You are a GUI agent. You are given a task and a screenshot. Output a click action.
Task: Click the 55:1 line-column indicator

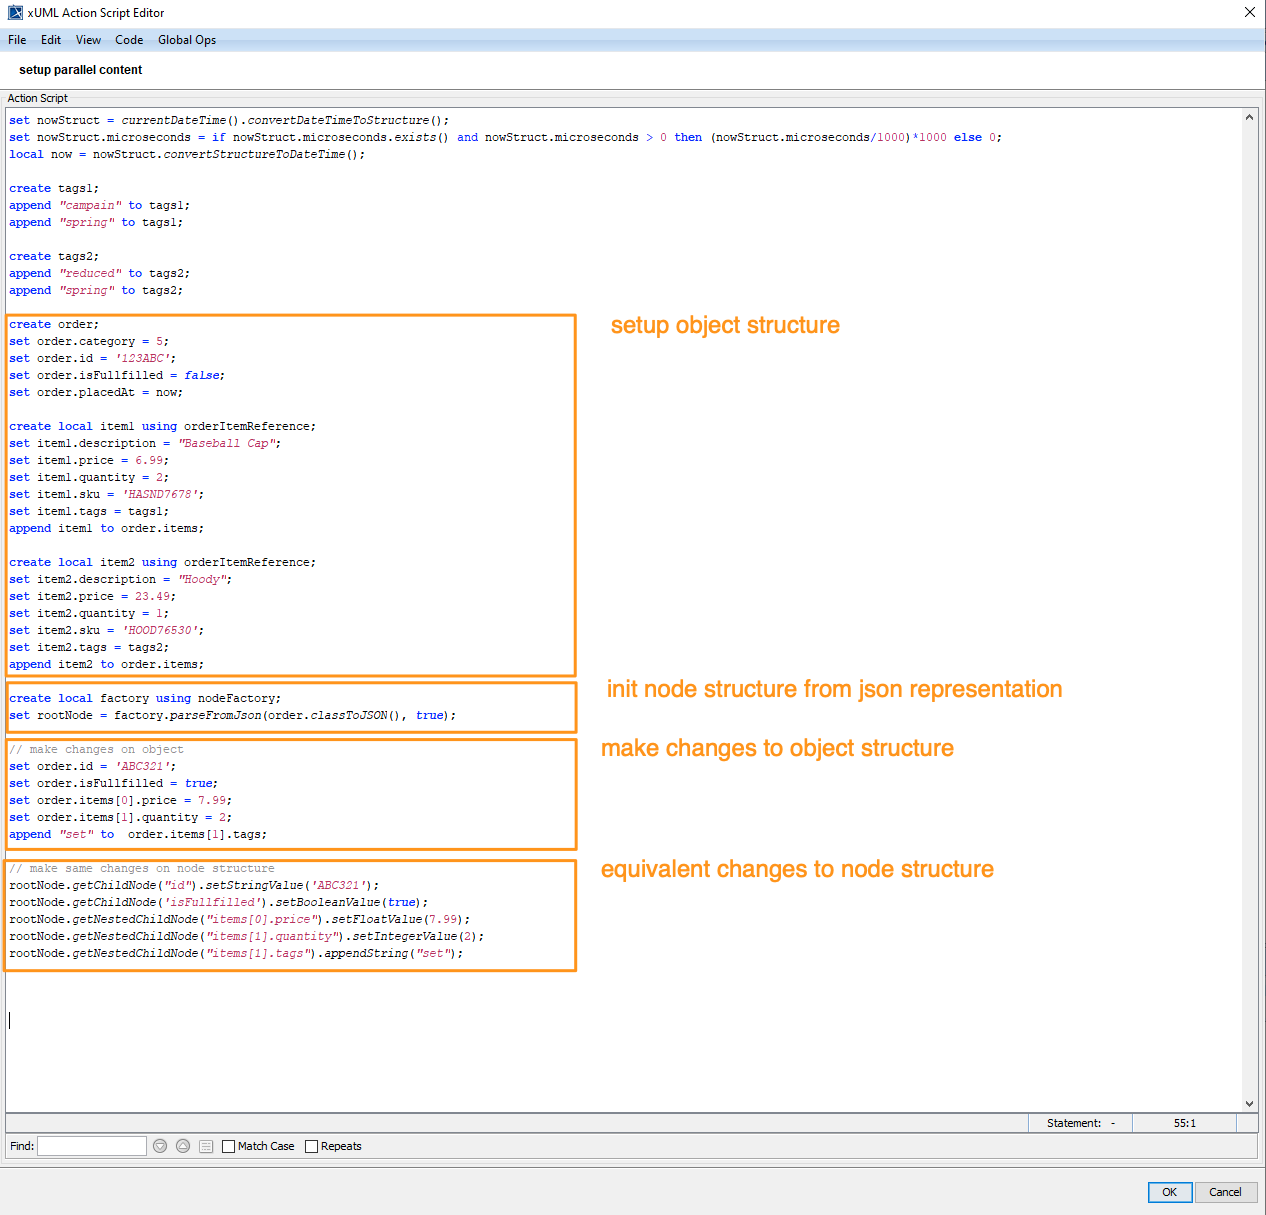(1184, 1123)
